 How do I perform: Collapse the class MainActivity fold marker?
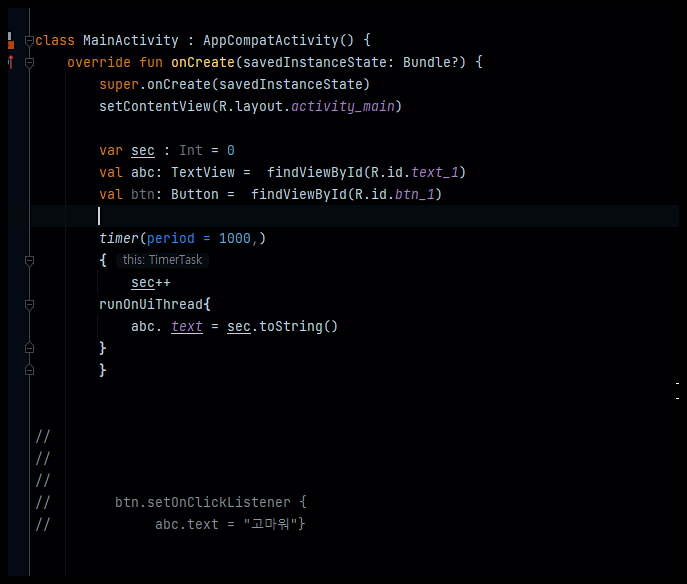[29, 41]
